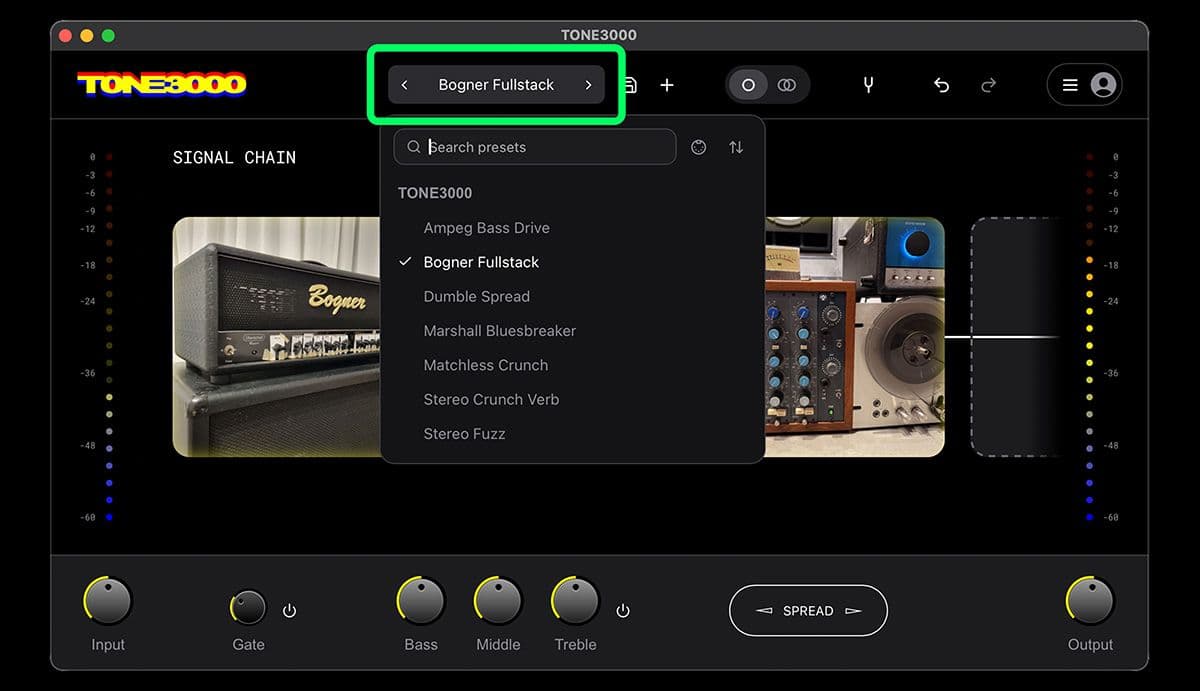Toggle the EQ power button beside Treble
The height and width of the screenshot is (691, 1200).
coord(623,611)
